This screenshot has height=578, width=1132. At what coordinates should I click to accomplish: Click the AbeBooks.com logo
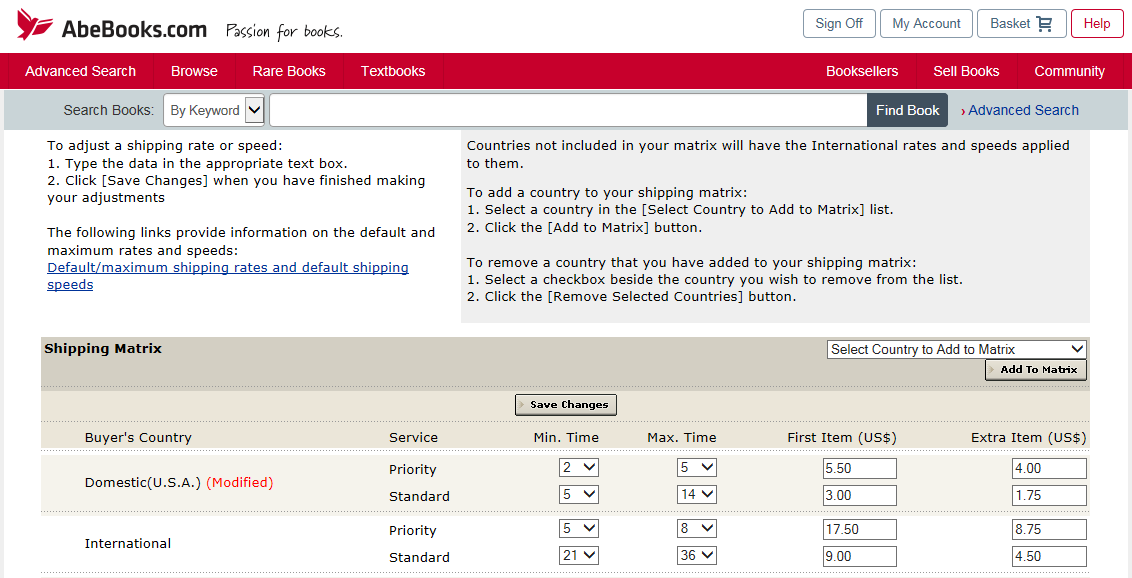[x=112, y=27]
